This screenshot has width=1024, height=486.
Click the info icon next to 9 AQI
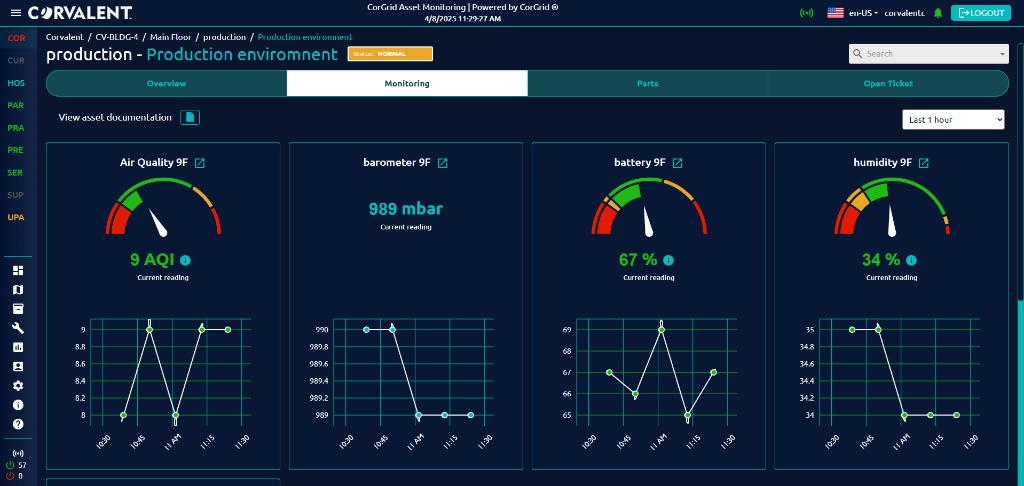(185, 261)
